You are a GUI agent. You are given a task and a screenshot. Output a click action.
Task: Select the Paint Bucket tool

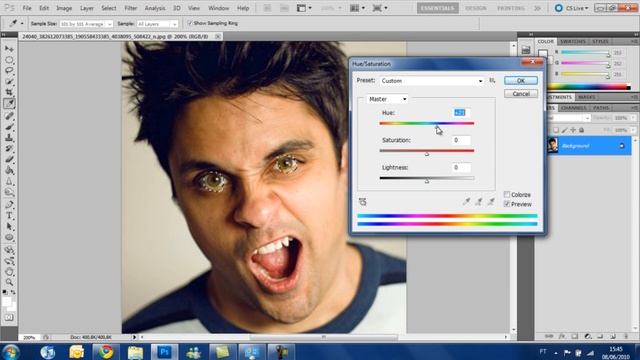[9, 171]
